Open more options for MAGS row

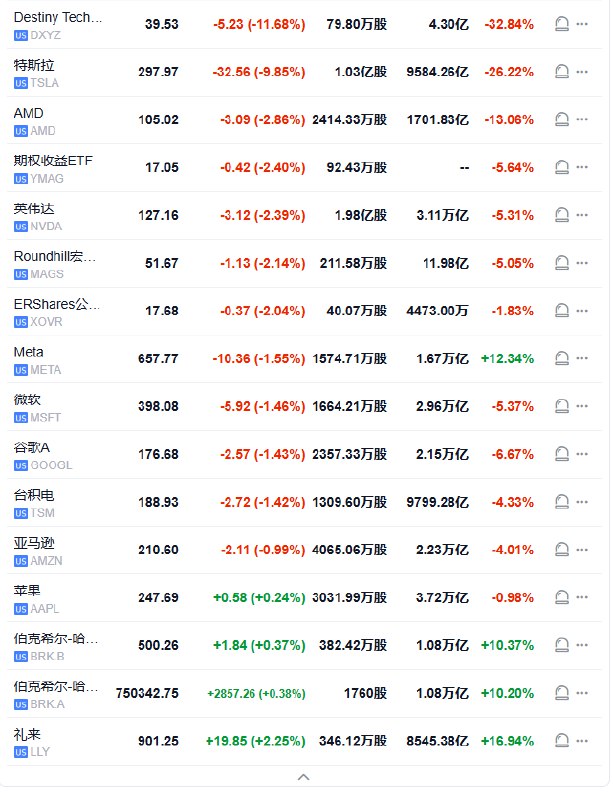(582, 263)
